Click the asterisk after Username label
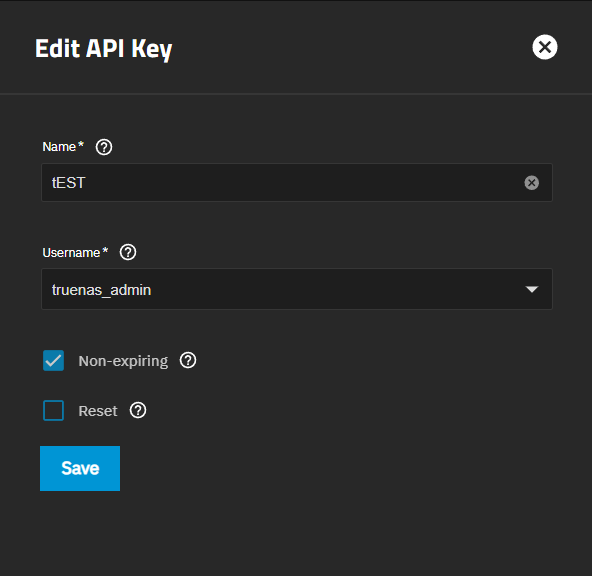Image resolution: width=592 pixels, height=576 pixels. tap(105, 250)
